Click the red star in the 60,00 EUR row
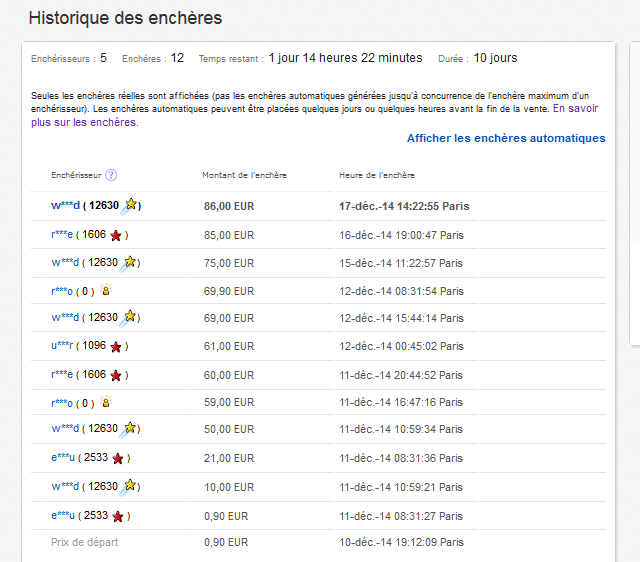The width and height of the screenshot is (640, 562). pos(116,375)
